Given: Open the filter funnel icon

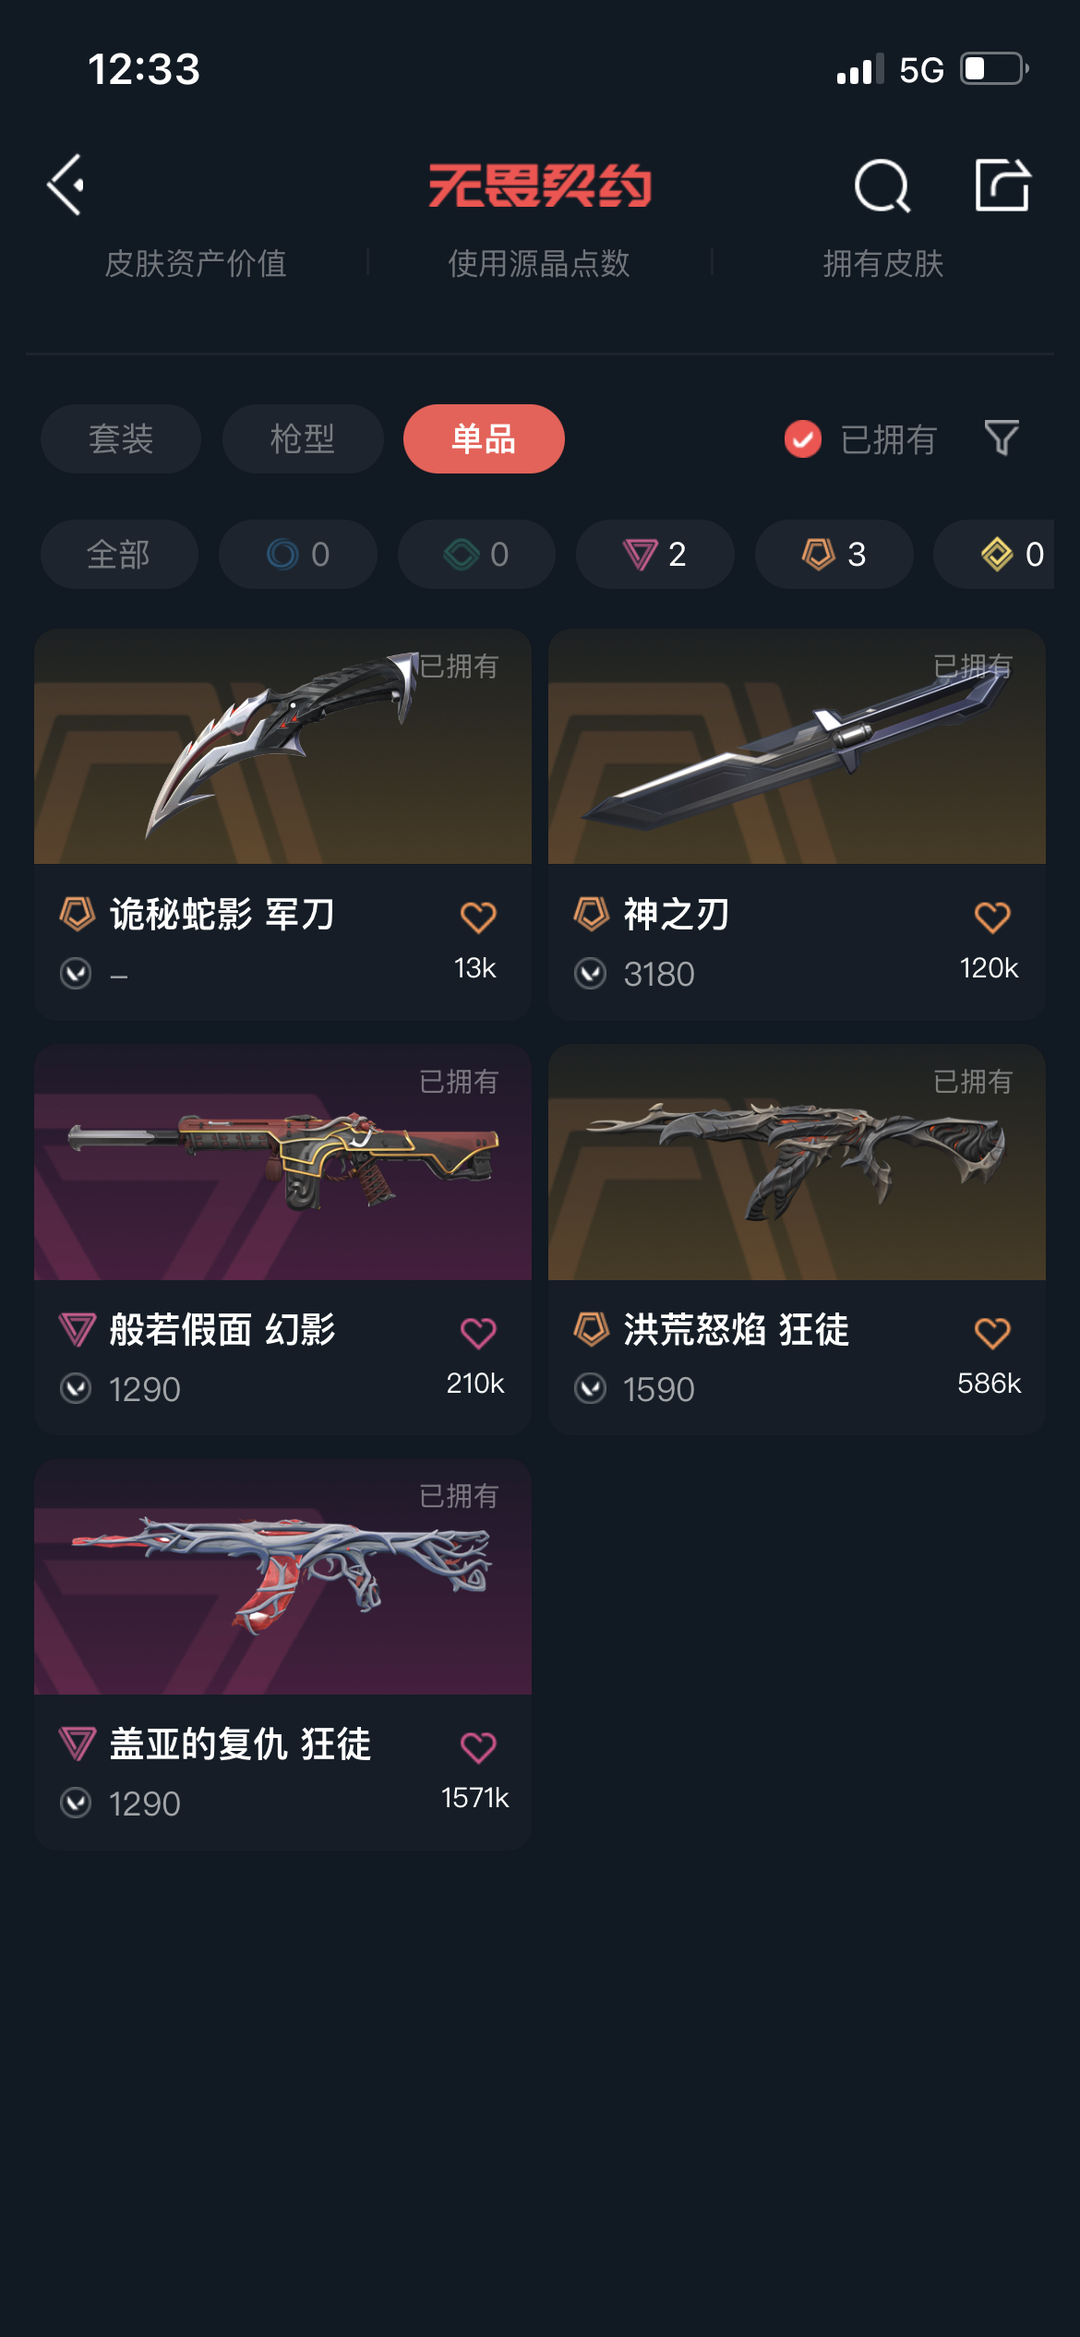Looking at the screenshot, I should click(1001, 438).
